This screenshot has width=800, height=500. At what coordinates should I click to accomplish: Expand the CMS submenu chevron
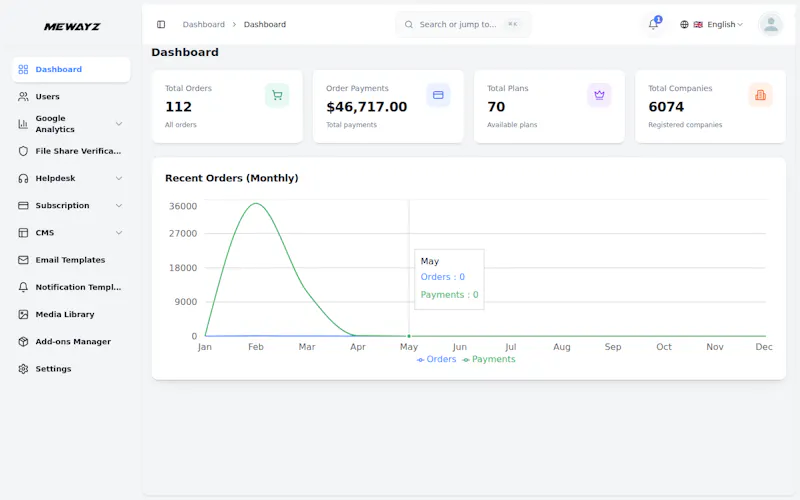pyautogui.click(x=119, y=233)
